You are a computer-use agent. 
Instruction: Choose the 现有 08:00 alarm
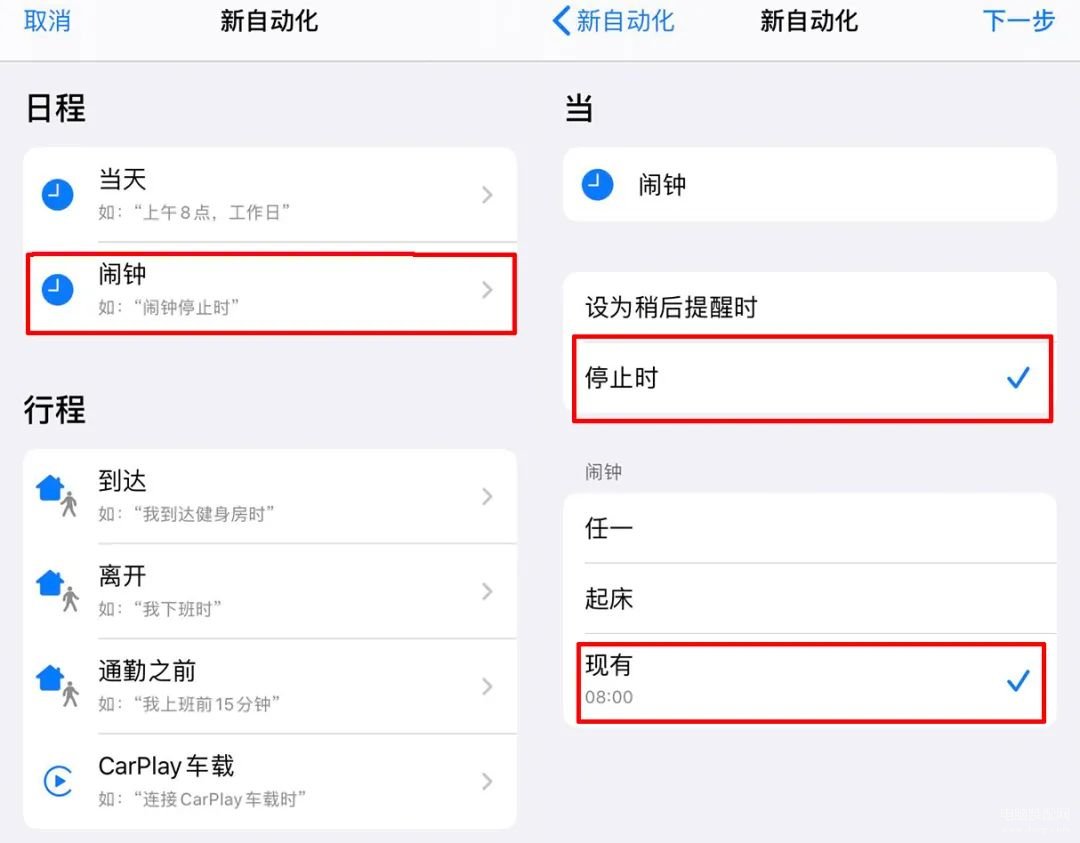pyautogui.click(x=811, y=682)
